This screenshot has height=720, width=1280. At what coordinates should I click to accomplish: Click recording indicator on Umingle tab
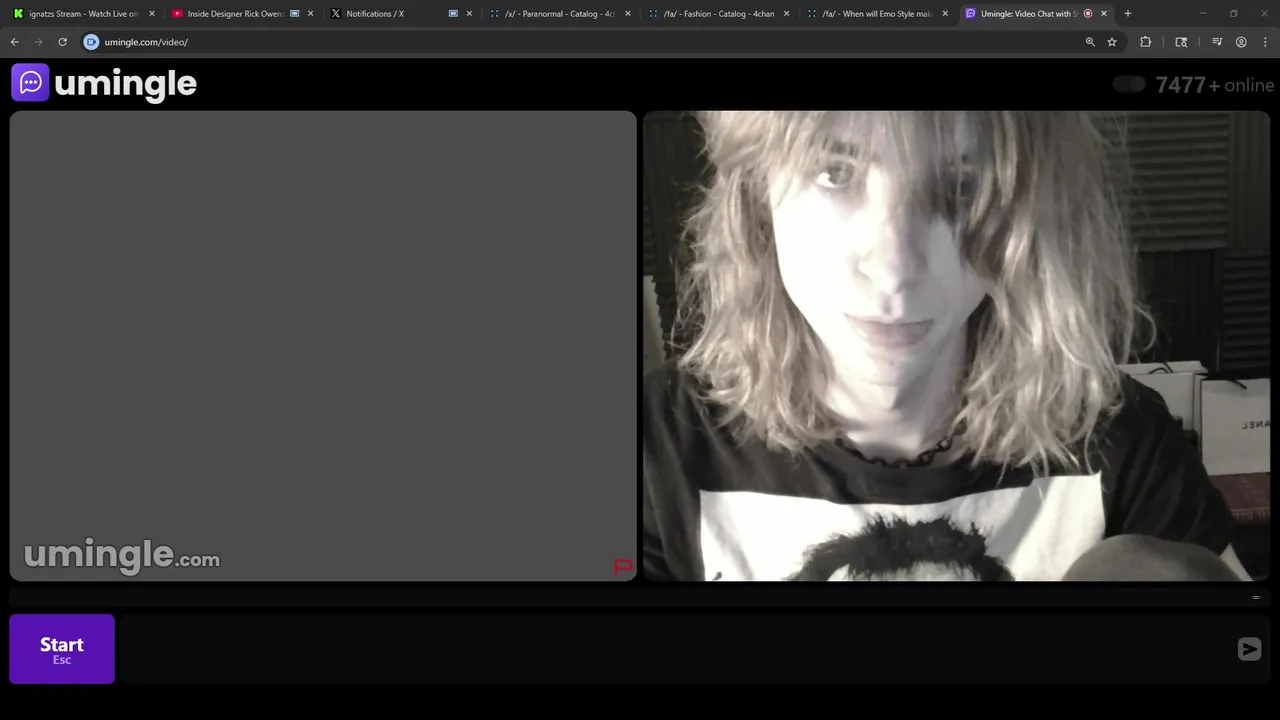coord(1088,14)
